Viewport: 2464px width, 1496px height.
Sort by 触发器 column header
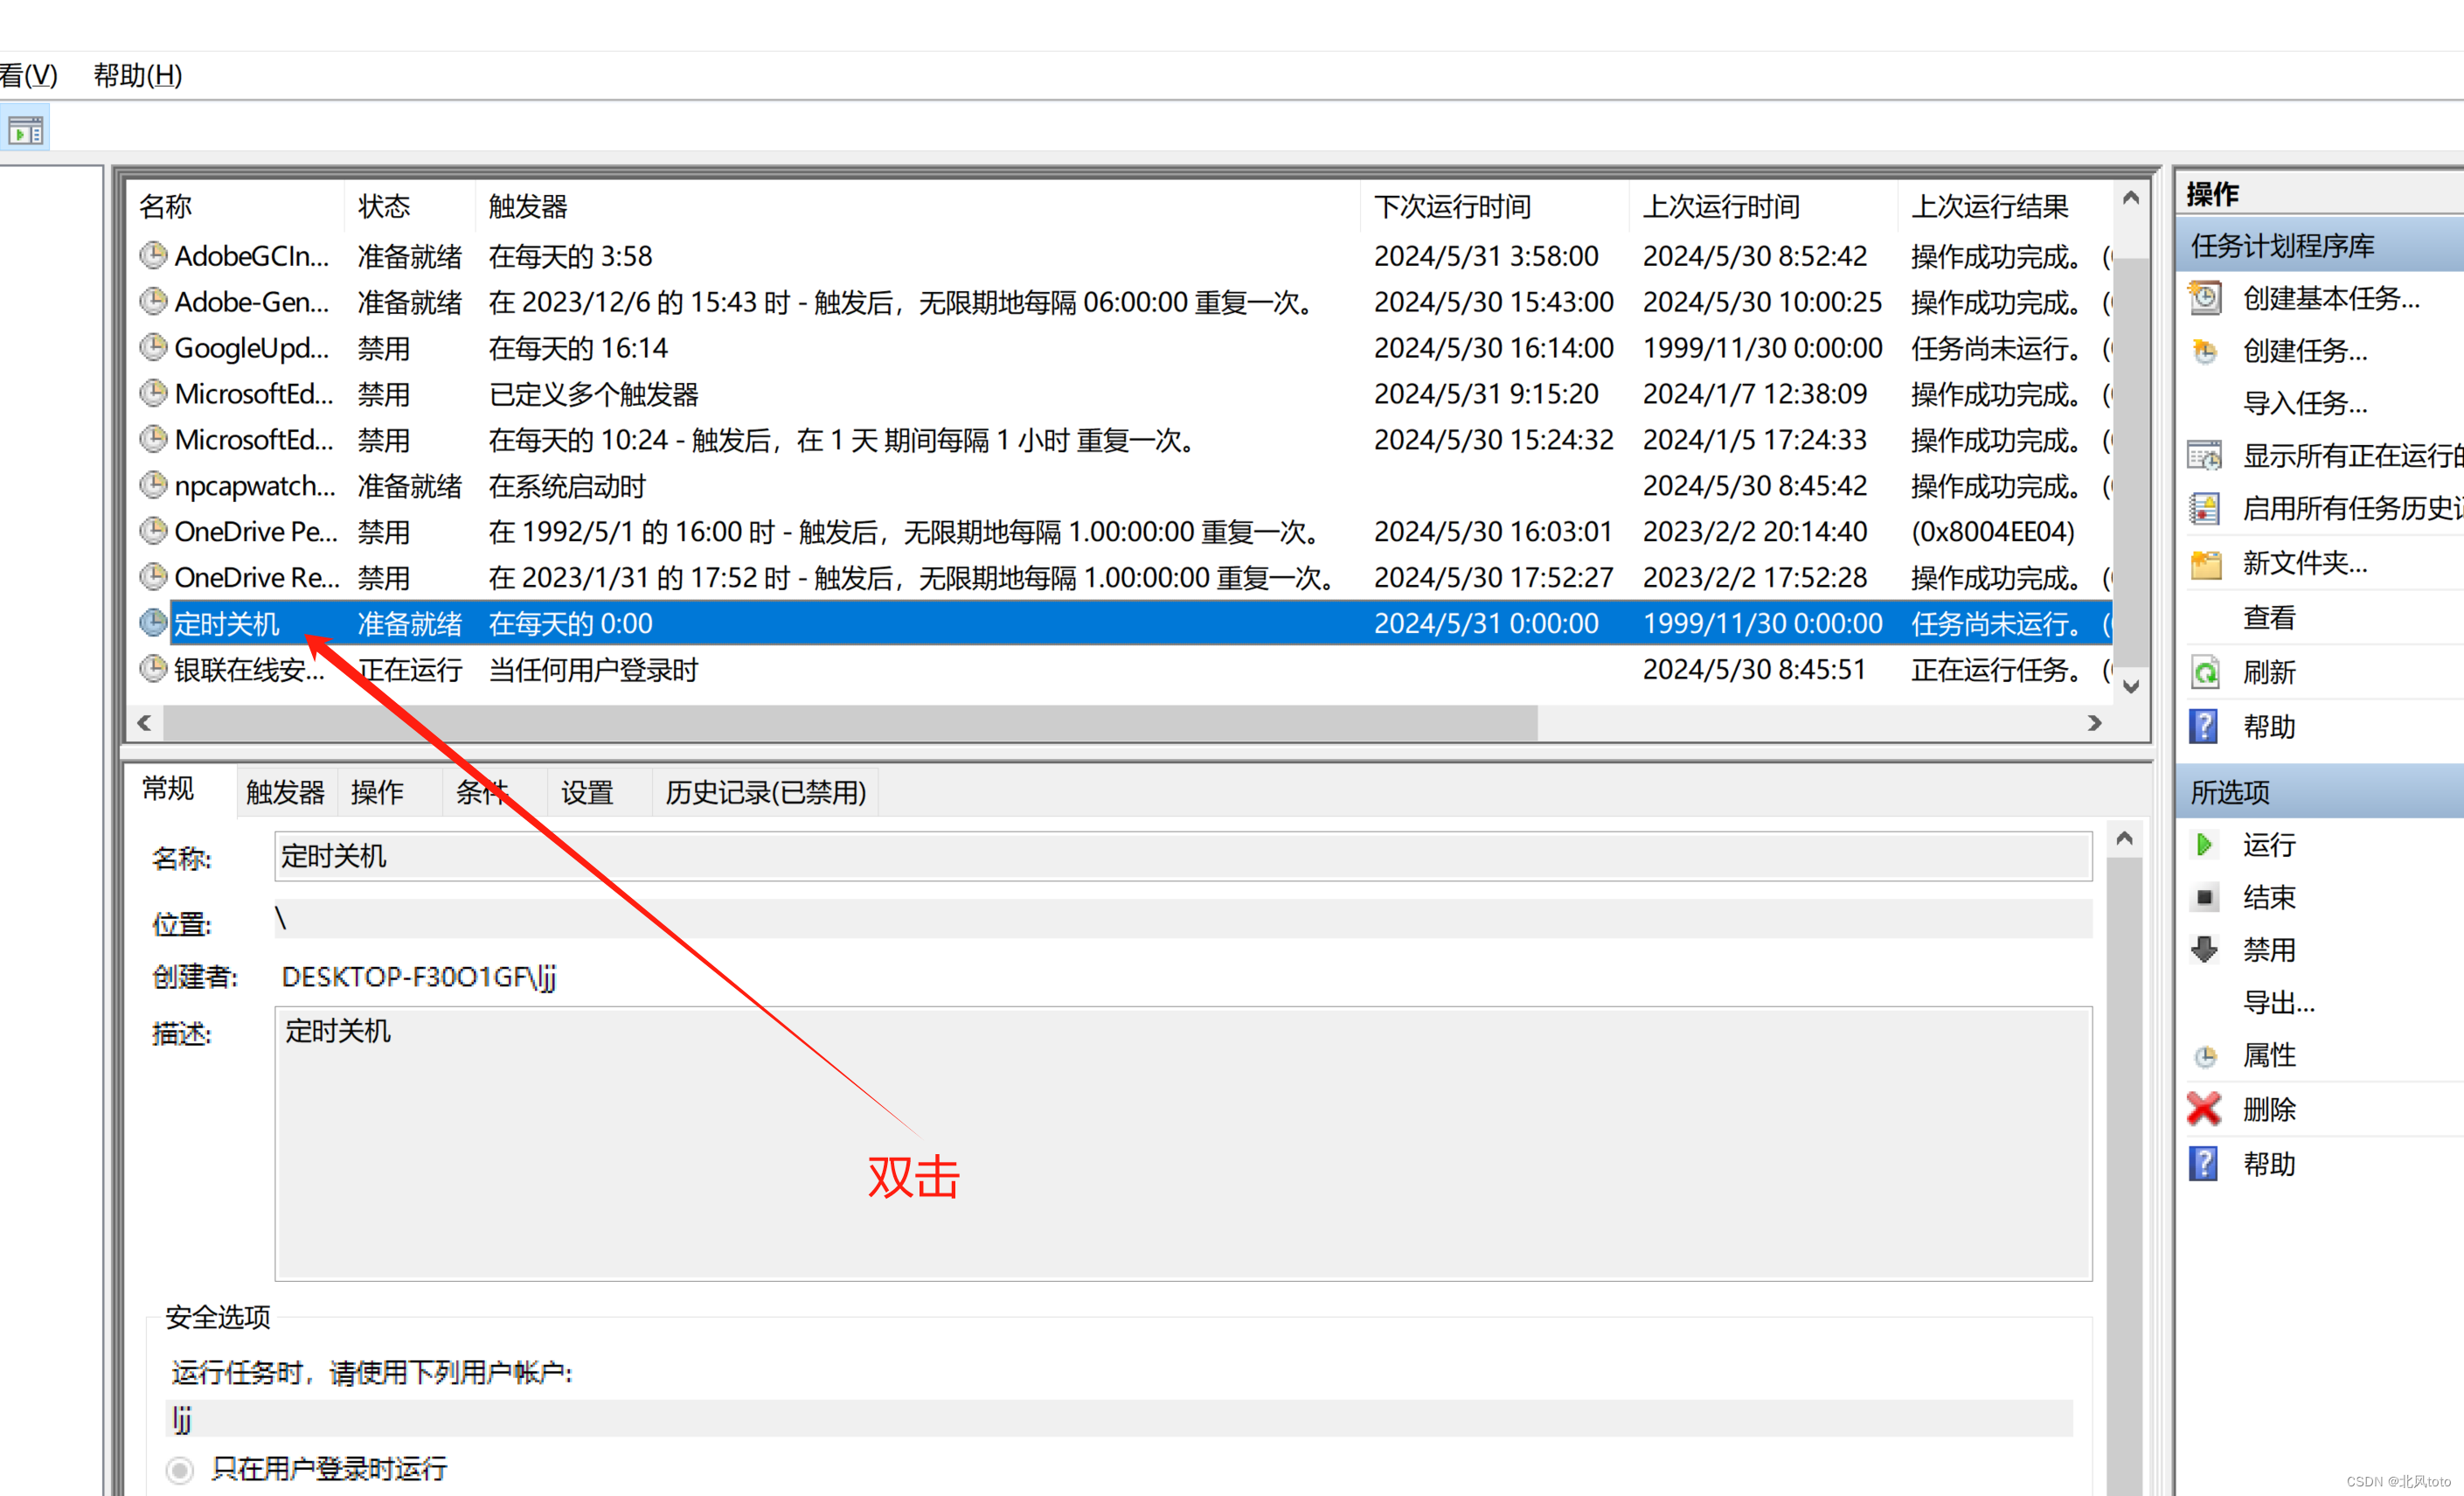[x=917, y=206]
